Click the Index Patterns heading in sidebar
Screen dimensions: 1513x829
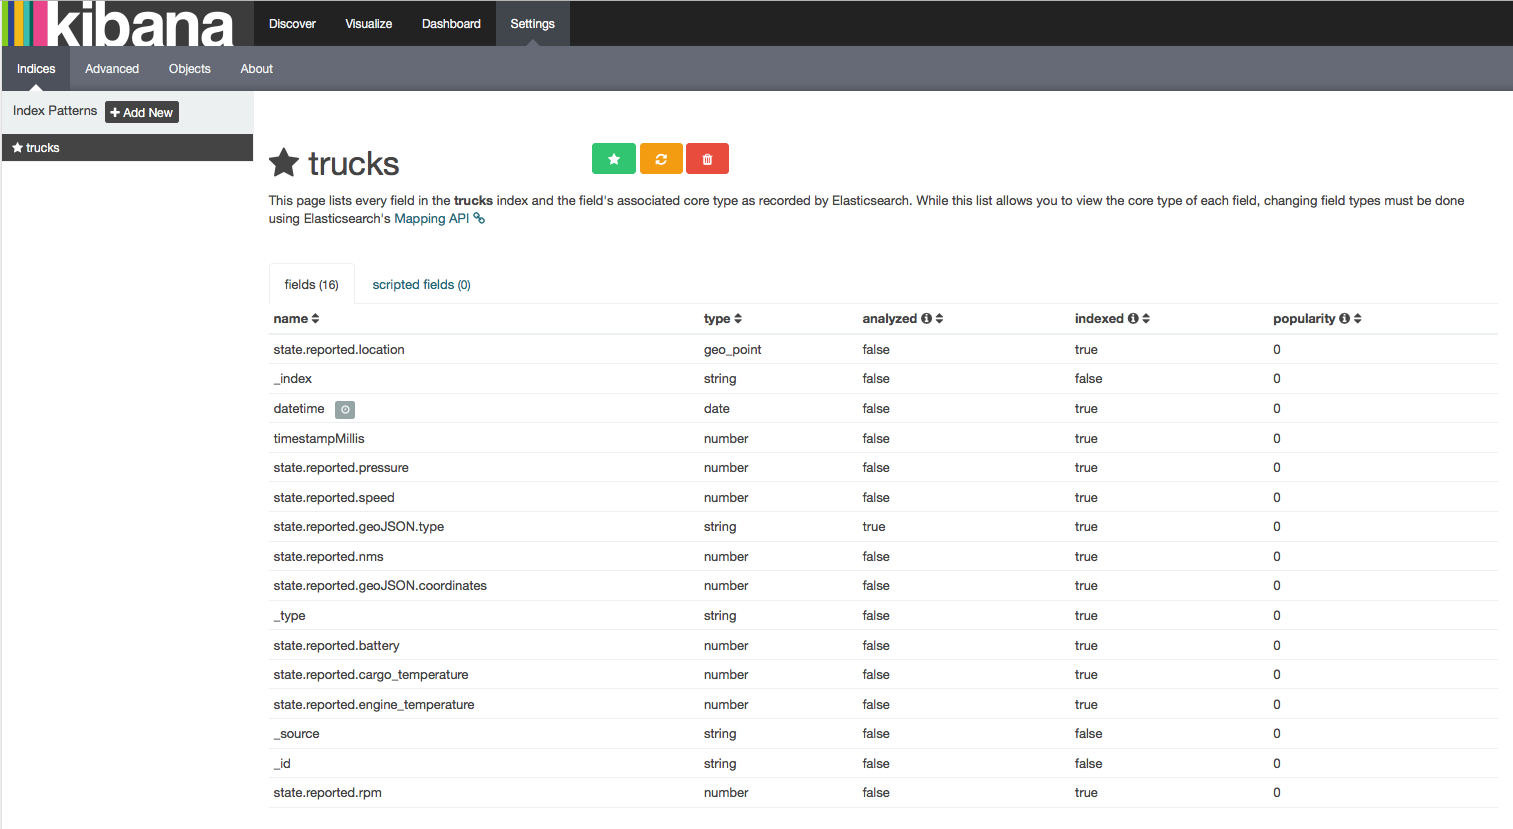pyautogui.click(x=55, y=111)
